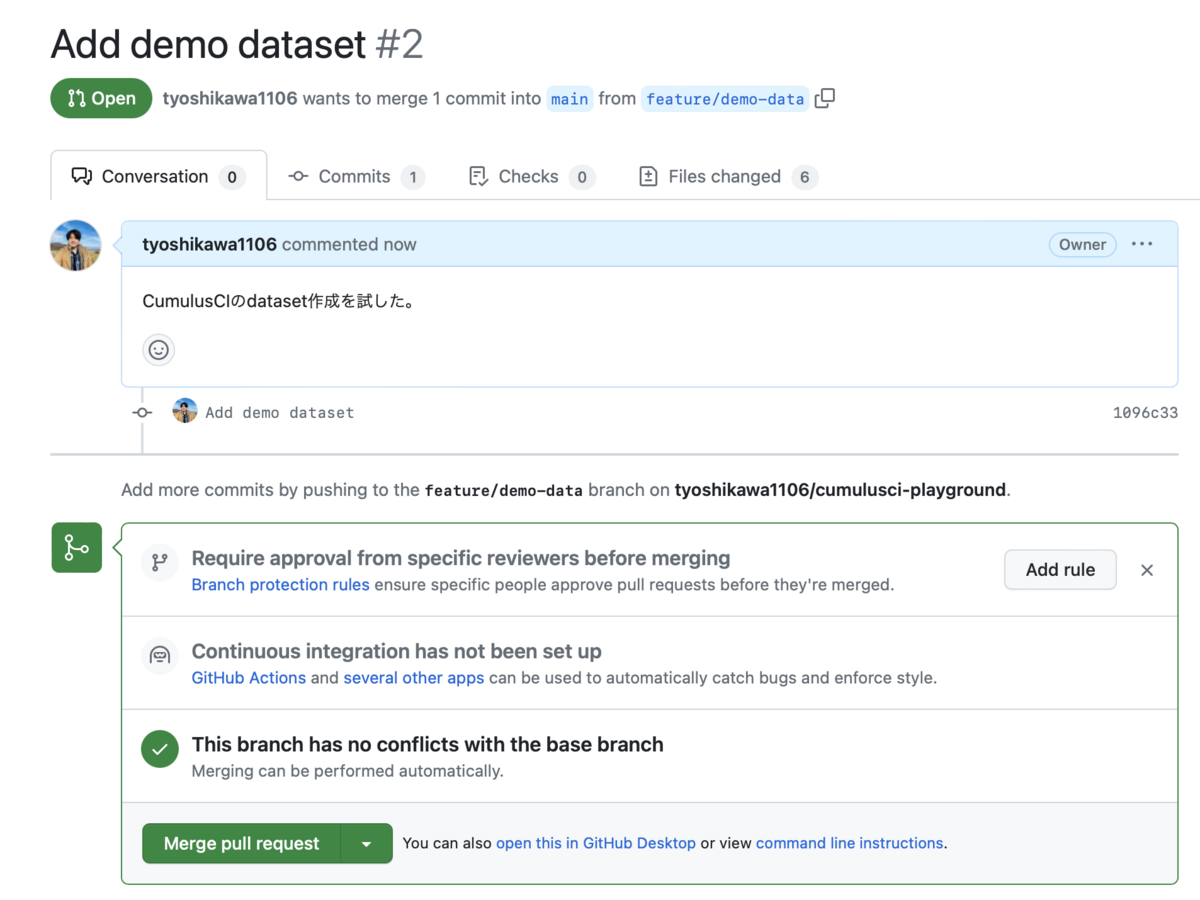The height and width of the screenshot is (900, 1200).
Task: Click the small avatar next to the commit
Action: (185, 411)
